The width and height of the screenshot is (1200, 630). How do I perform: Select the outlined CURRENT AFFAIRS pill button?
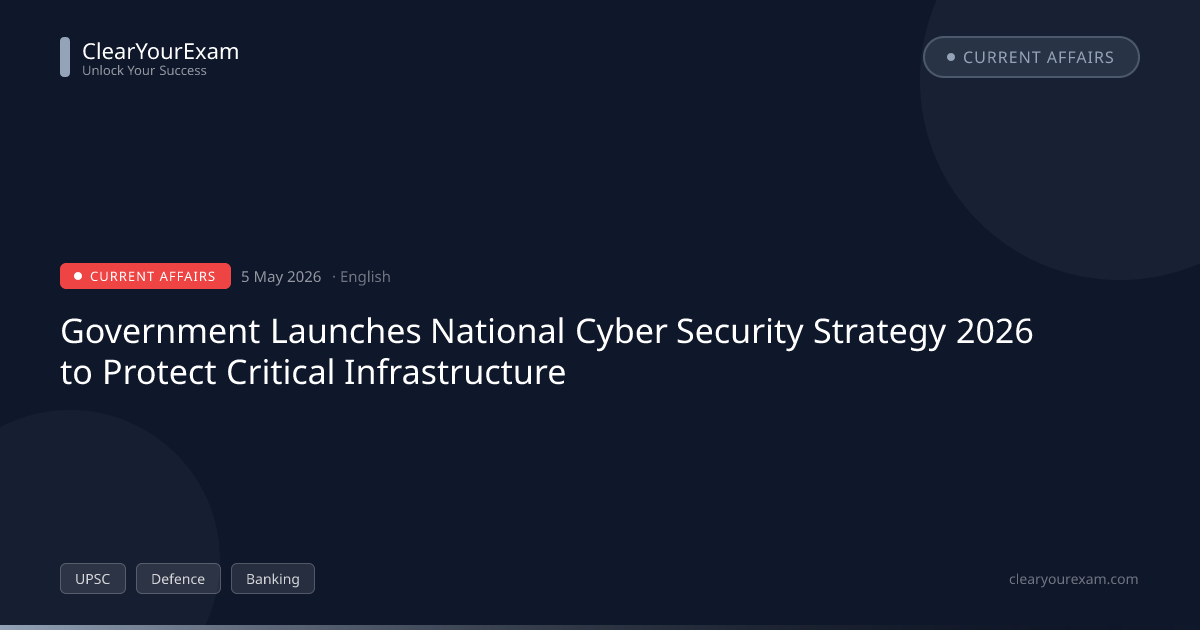[1031, 57]
